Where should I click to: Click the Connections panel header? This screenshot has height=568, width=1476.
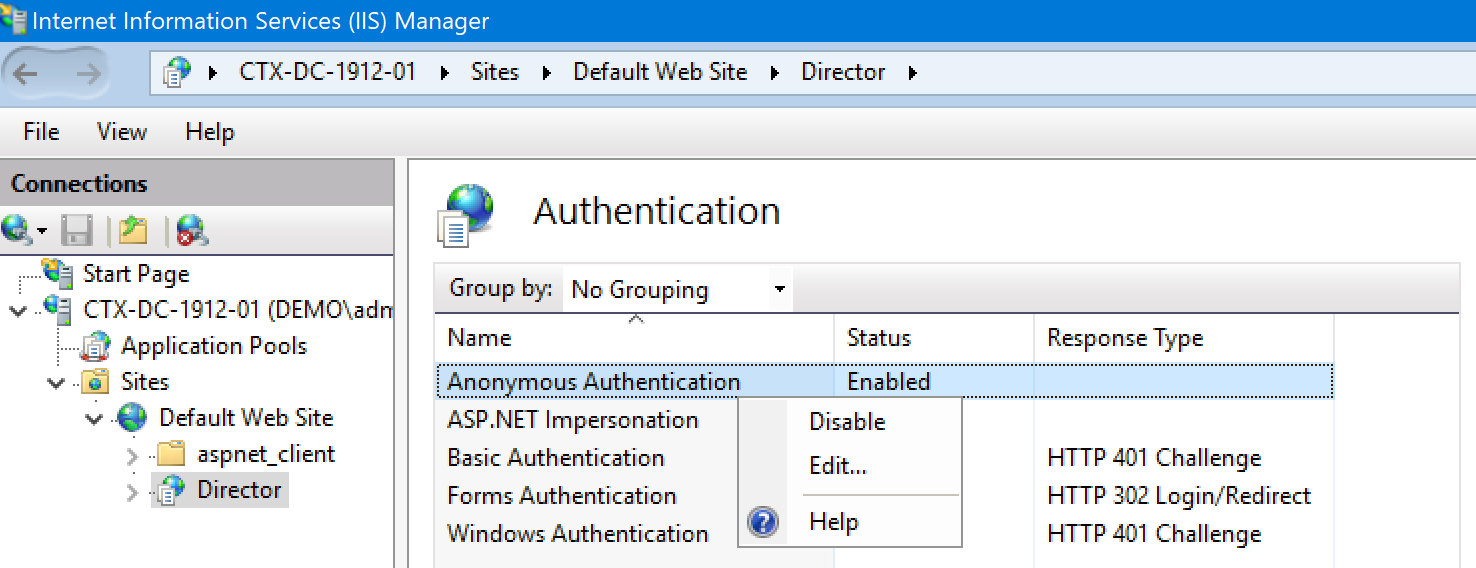click(x=197, y=184)
